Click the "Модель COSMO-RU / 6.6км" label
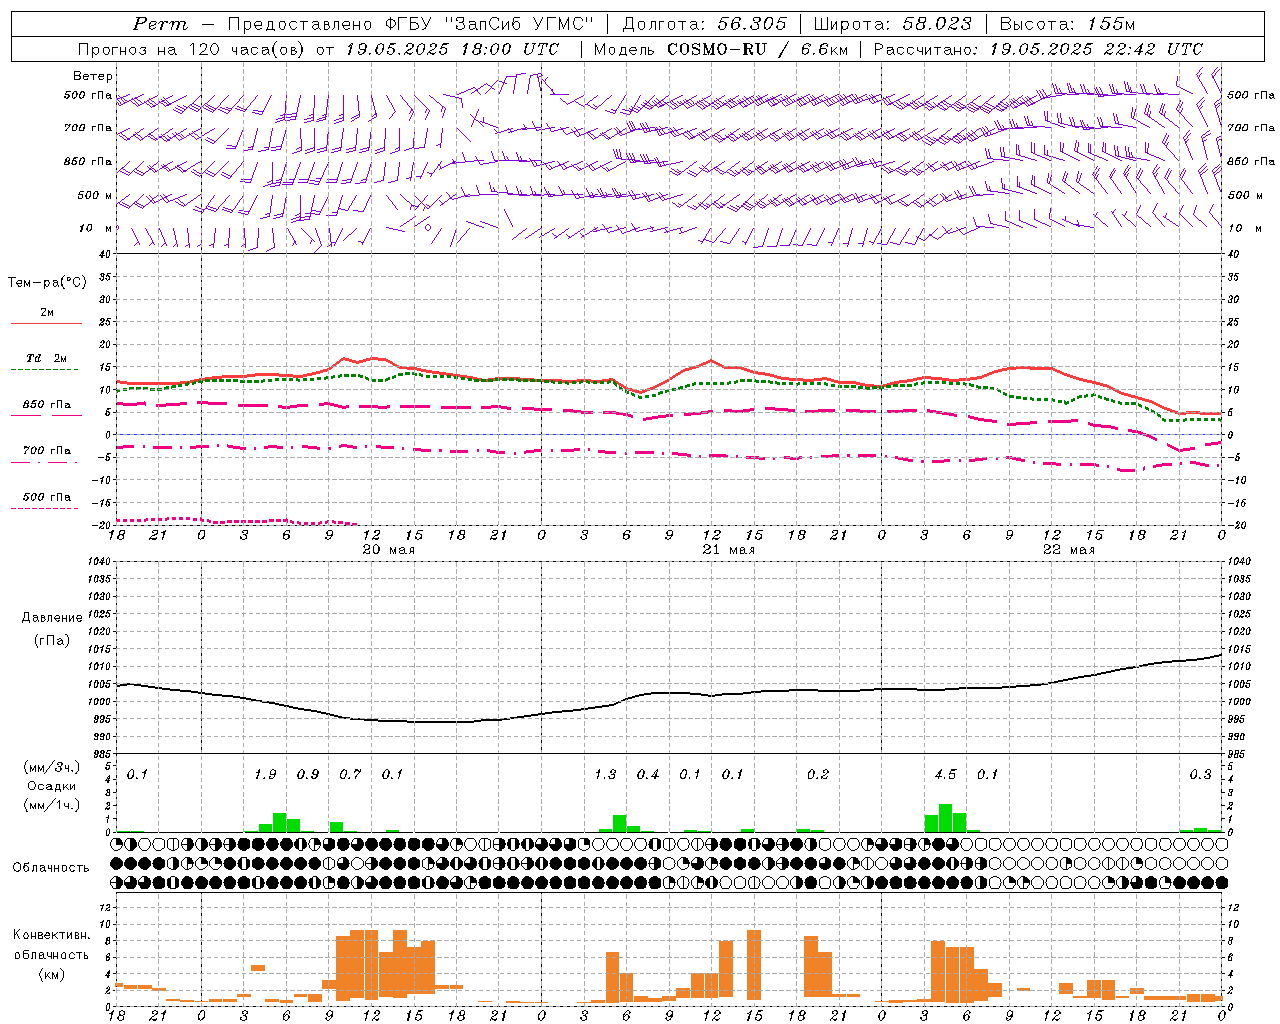Viewport: 1280px width, 1024px height. click(x=722, y=49)
